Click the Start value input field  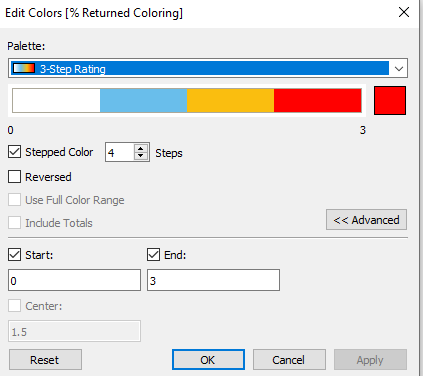coord(74,280)
